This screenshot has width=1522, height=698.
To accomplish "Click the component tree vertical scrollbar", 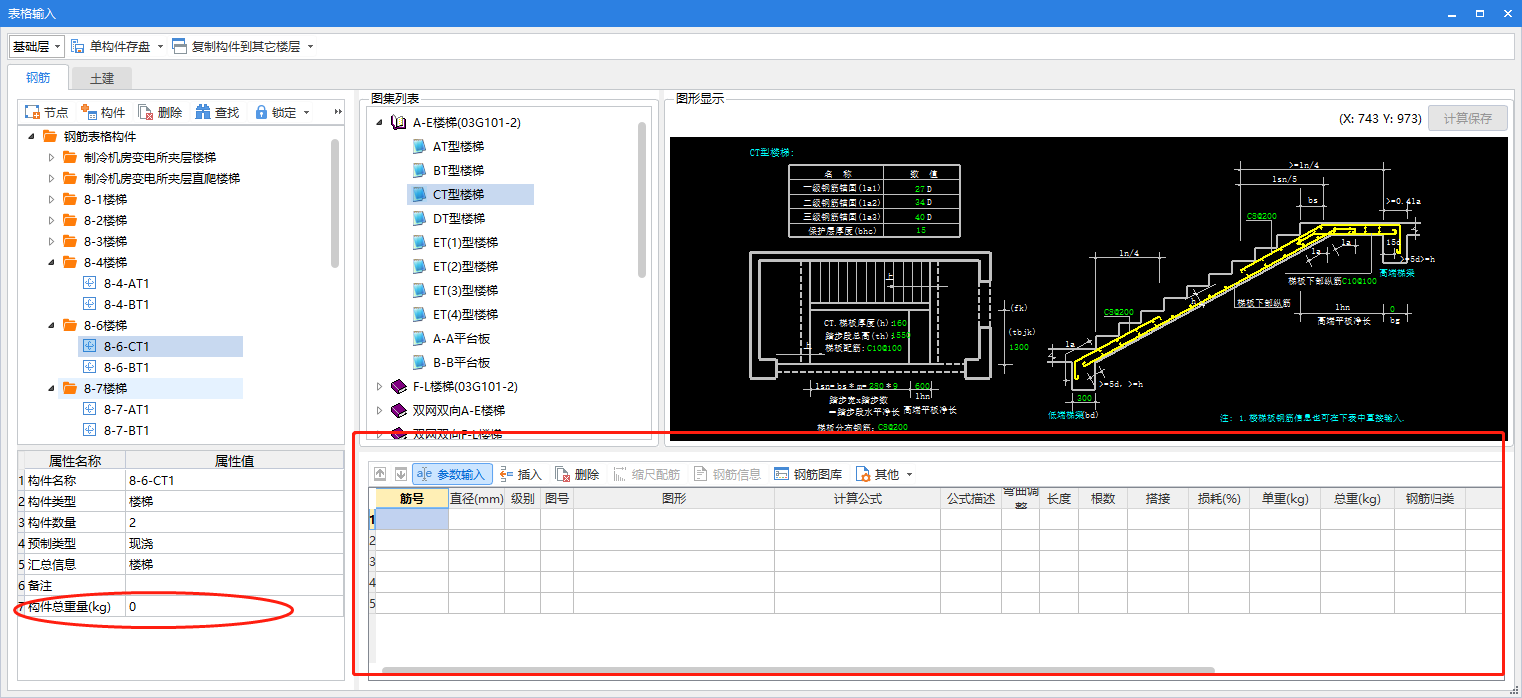I will coord(335,203).
